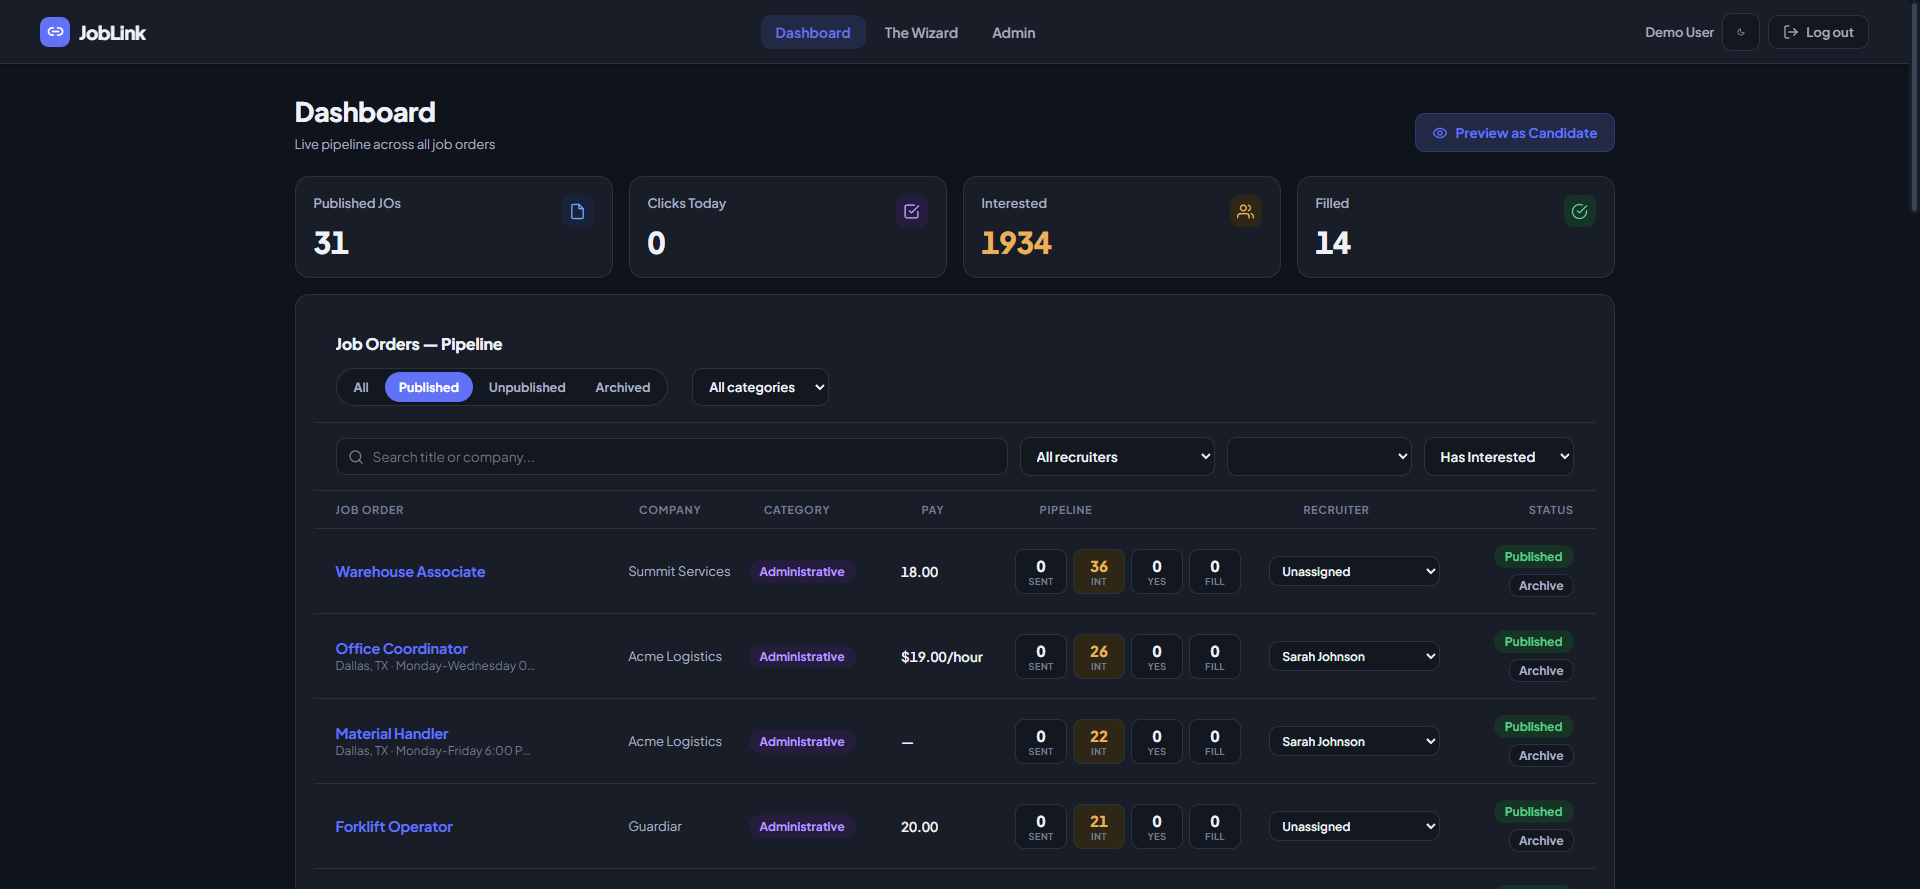Screen dimensions: 1920x889
Task: Click the 36 INT box for Warehouse Associate
Action: (x=1098, y=571)
